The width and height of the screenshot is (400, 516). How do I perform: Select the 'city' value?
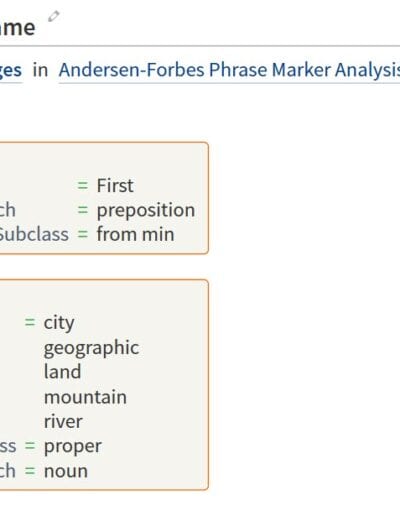59,323
